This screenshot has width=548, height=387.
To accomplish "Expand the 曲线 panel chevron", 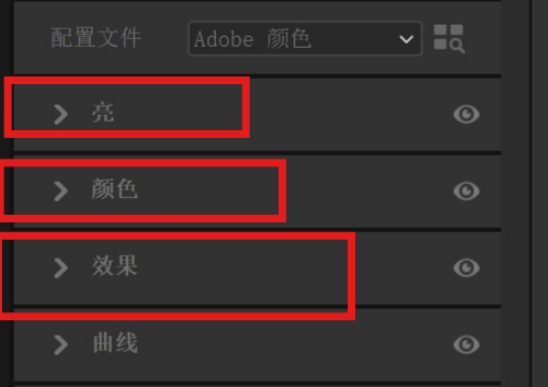I will pos(61,345).
